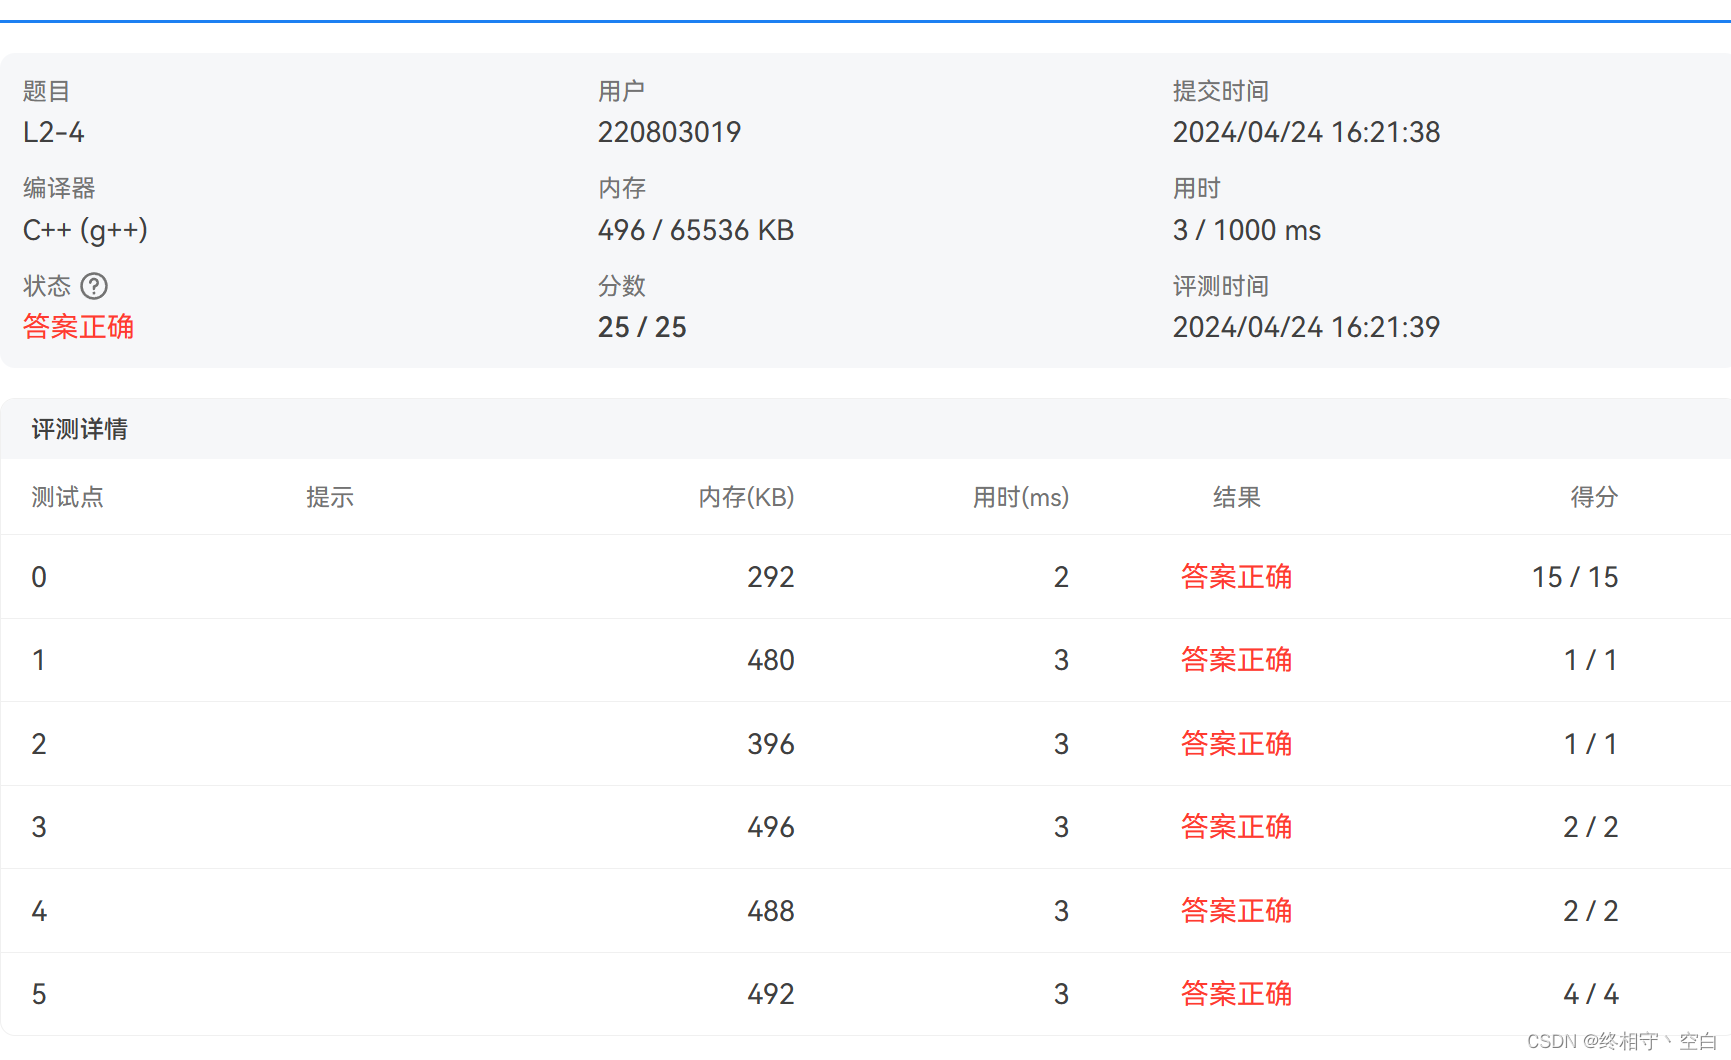Click judging time 2024/04/24 16:21:39
Screen dimensions: 1731x1060
[x=1306, y=327]
